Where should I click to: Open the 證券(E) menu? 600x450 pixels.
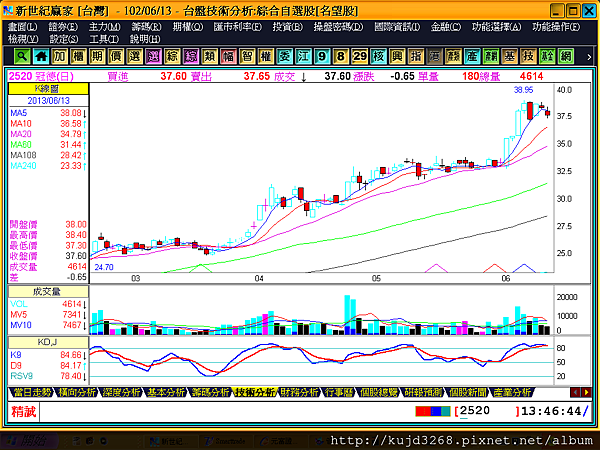pos(63,27)
